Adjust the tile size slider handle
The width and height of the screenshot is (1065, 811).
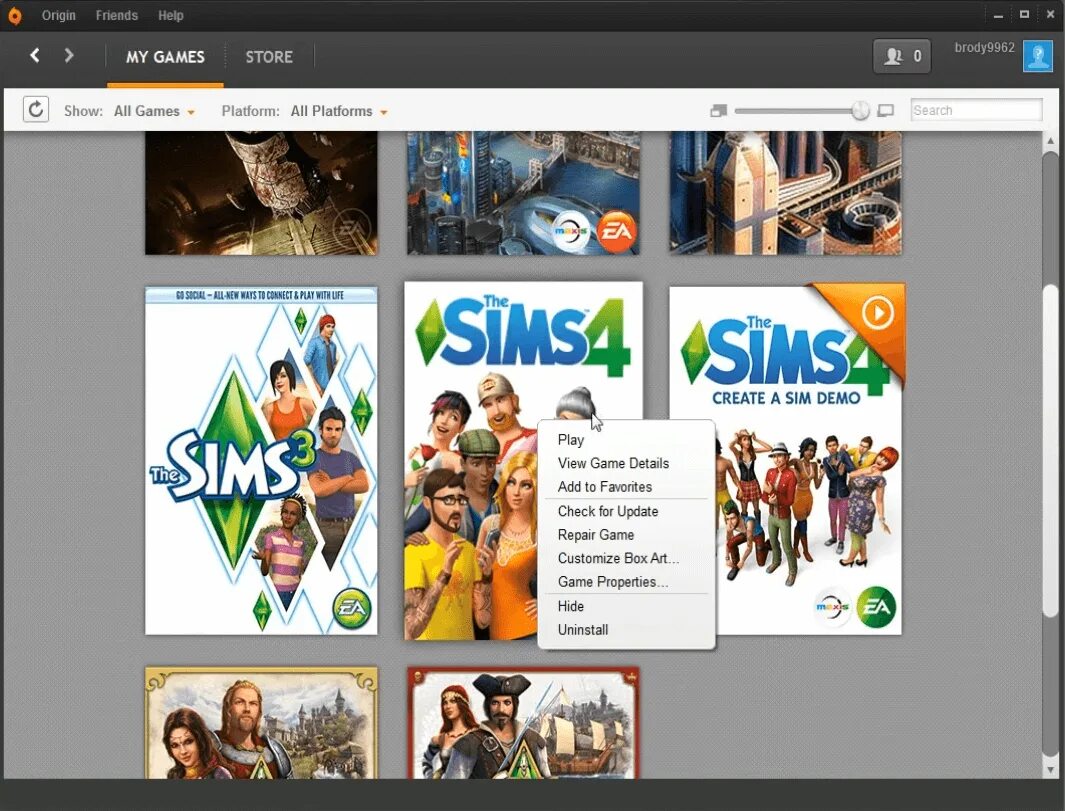click(860, 110)
